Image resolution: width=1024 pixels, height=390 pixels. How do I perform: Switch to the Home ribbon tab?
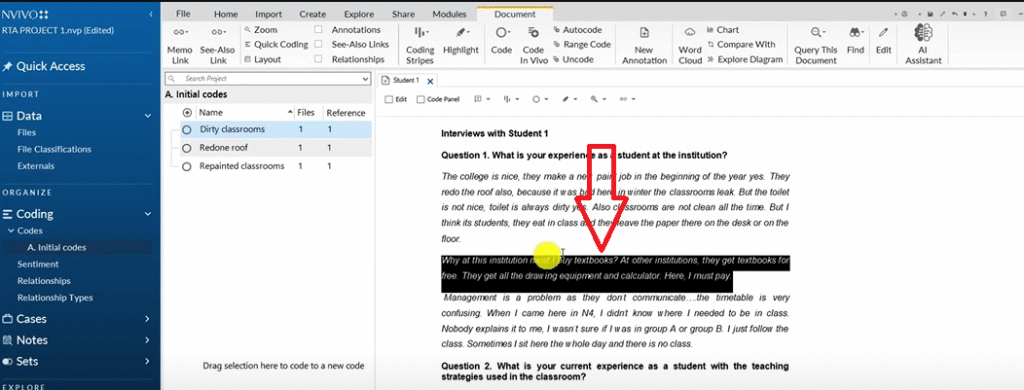(226, 14)
